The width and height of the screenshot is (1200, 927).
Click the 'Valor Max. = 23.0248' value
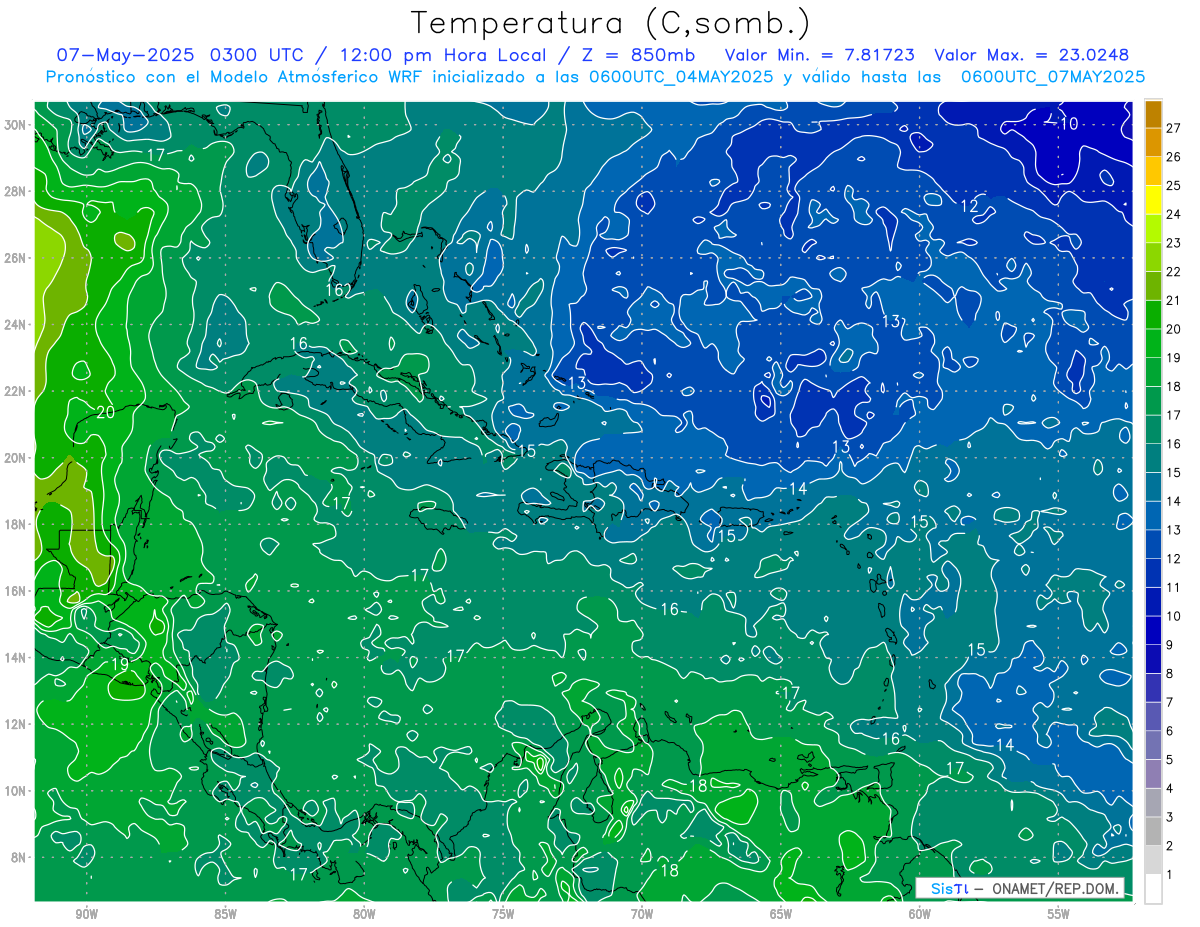click(x=1032, y=55)
